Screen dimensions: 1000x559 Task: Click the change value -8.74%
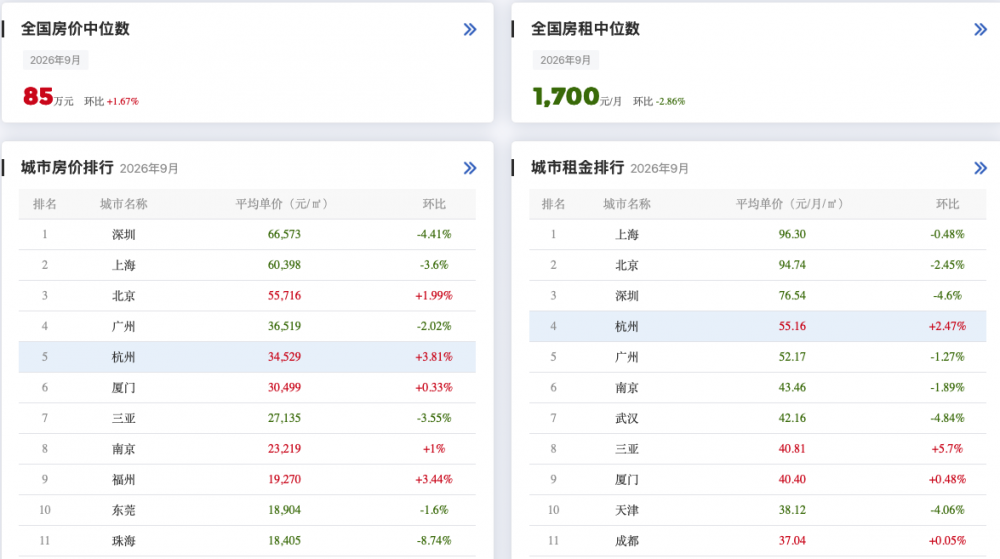pyautogui.click(x=434, y=541)
